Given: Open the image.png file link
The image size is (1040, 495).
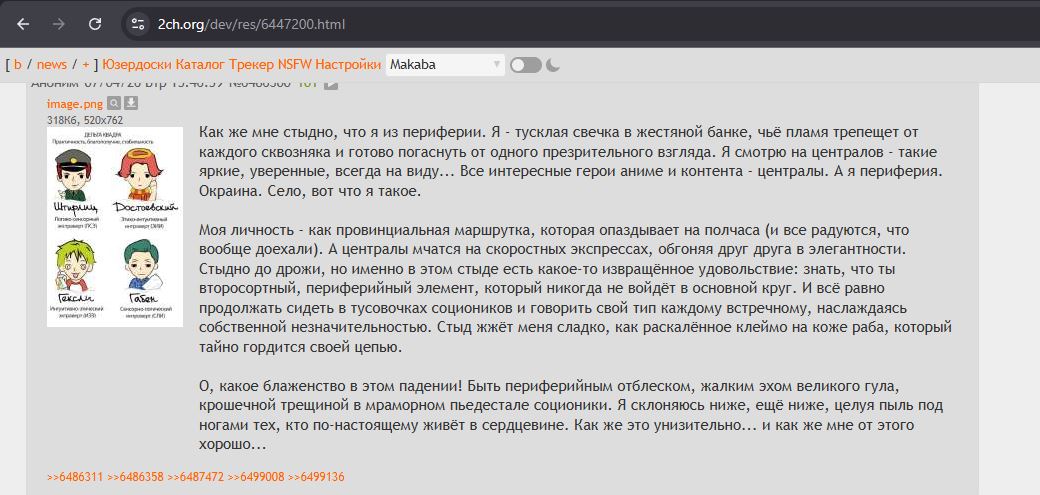Looking at the screenshot, I should click(75, 104).
